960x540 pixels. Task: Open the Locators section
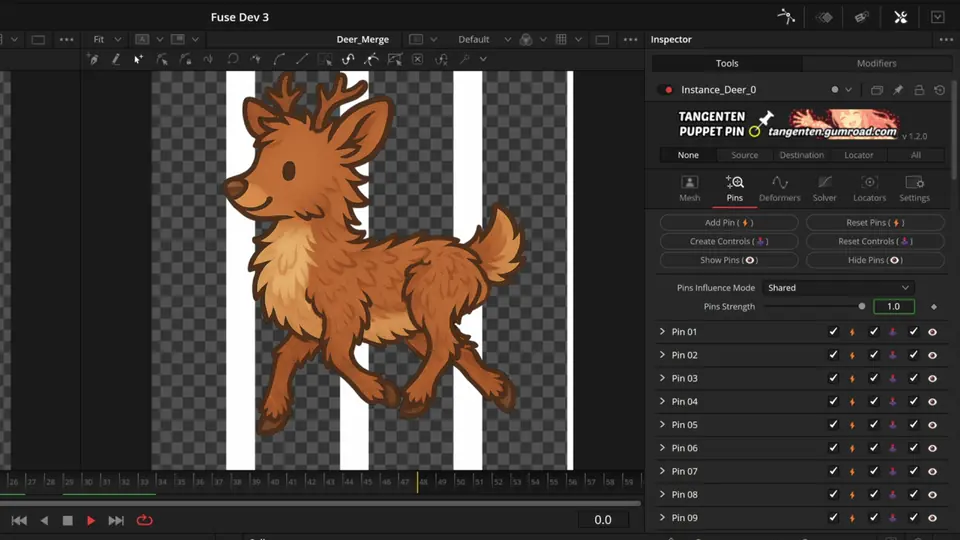pos(869,189)
